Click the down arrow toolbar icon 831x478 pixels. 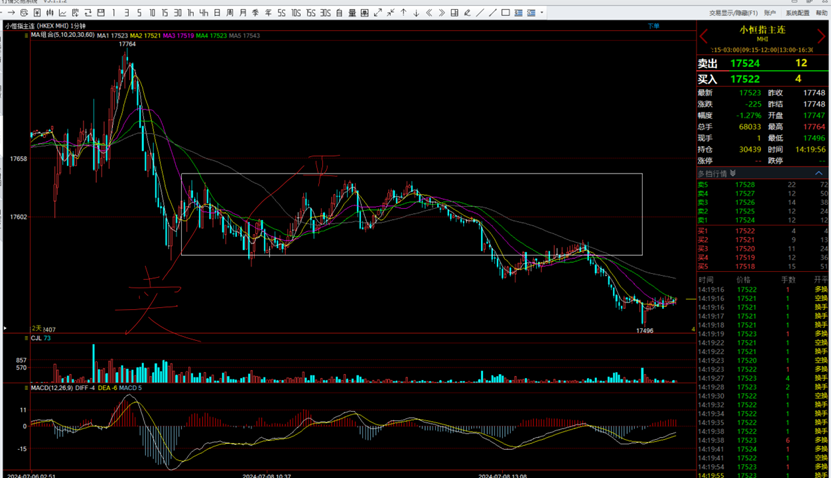click(416, 13)
